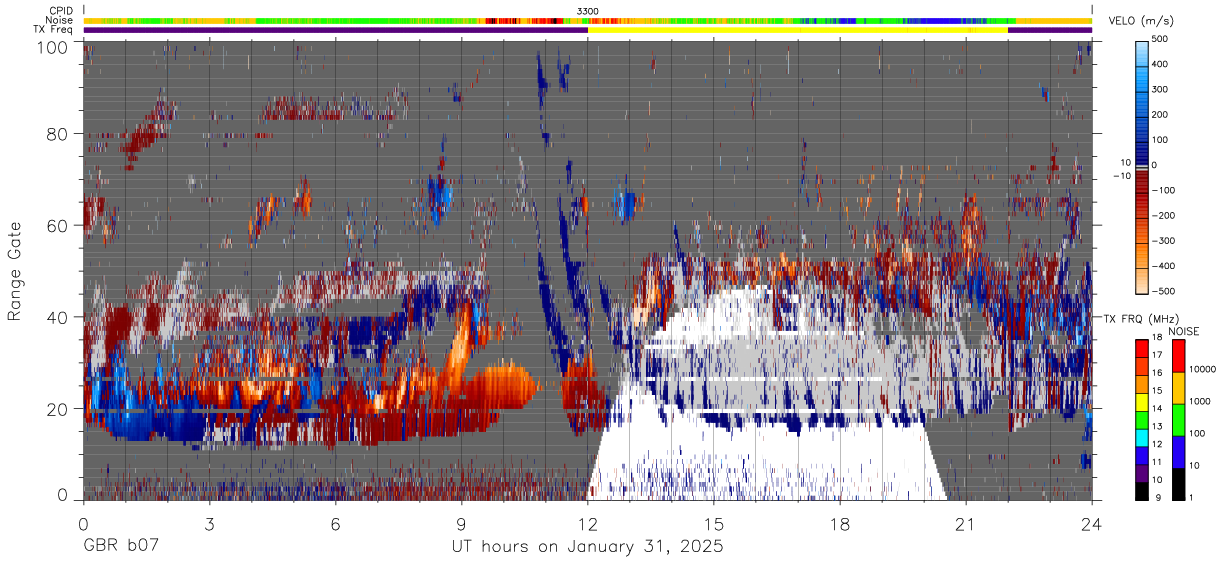Click the 1000 noise scale label
This screenshot has width=1228, height=567.
pyautogui.click(x=1200, y=401)
